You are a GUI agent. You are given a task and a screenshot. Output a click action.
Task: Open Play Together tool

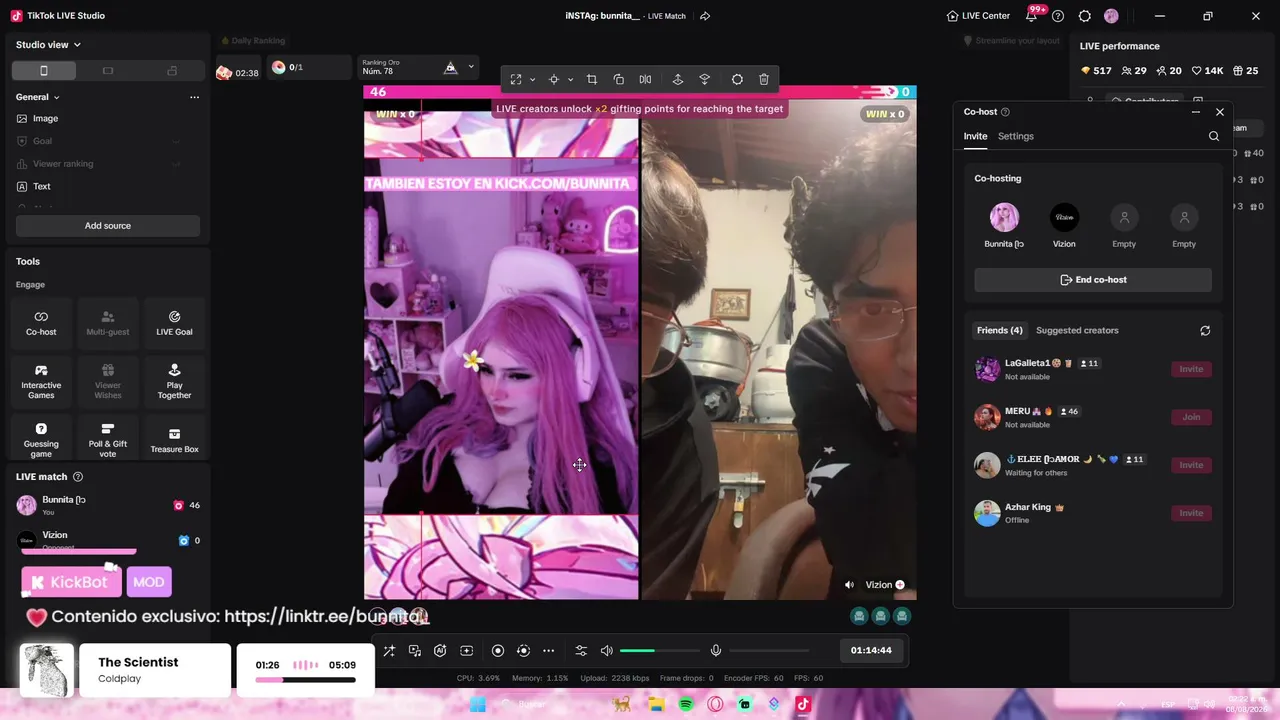(x=174, y=380)
